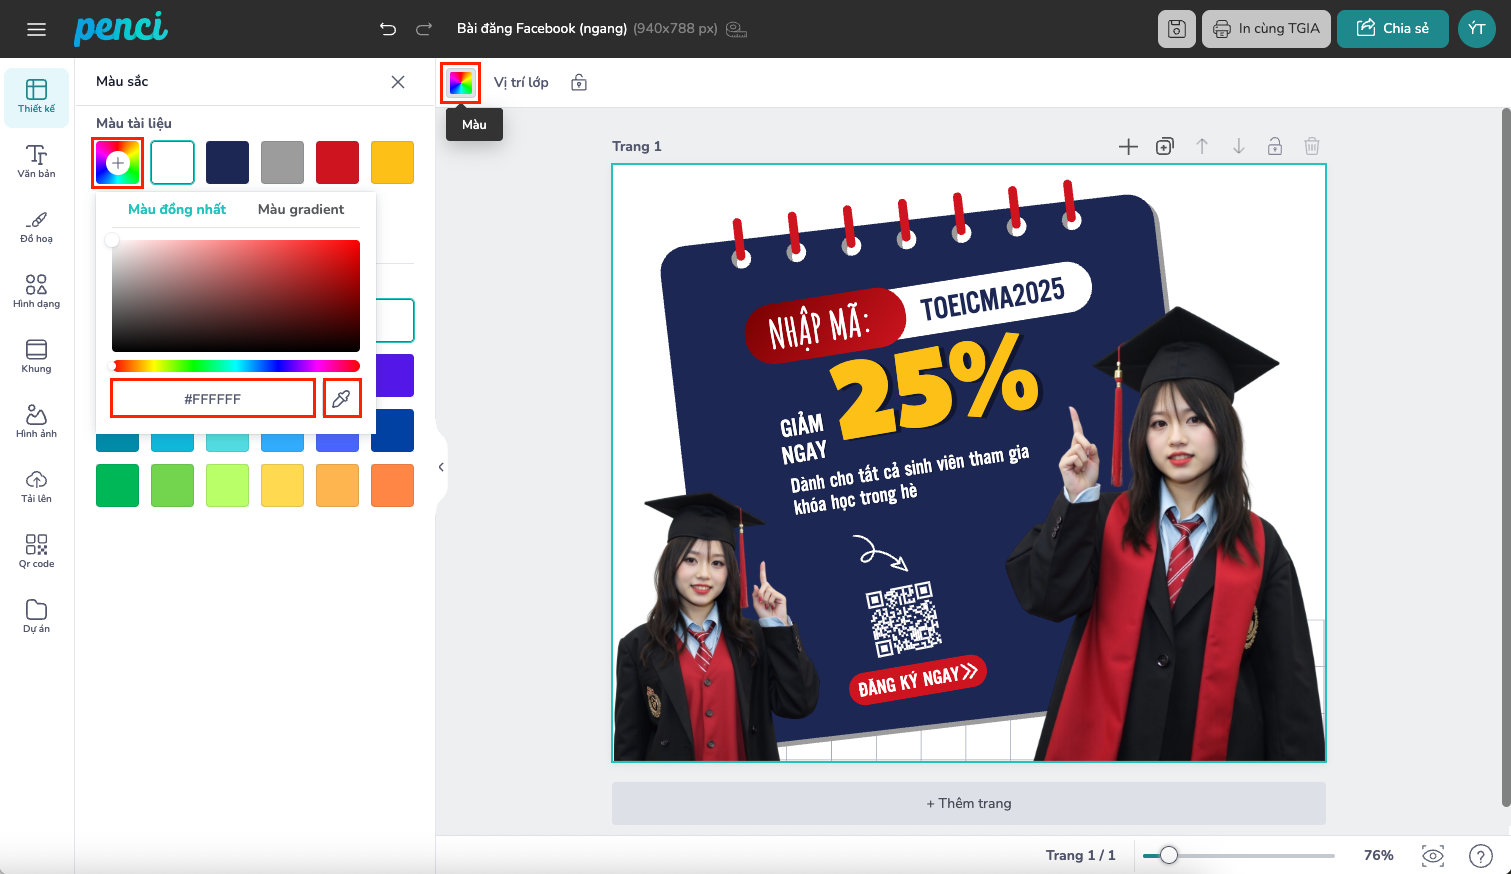
Task: Open the hamburger main menu
Action: coord(37,29)
